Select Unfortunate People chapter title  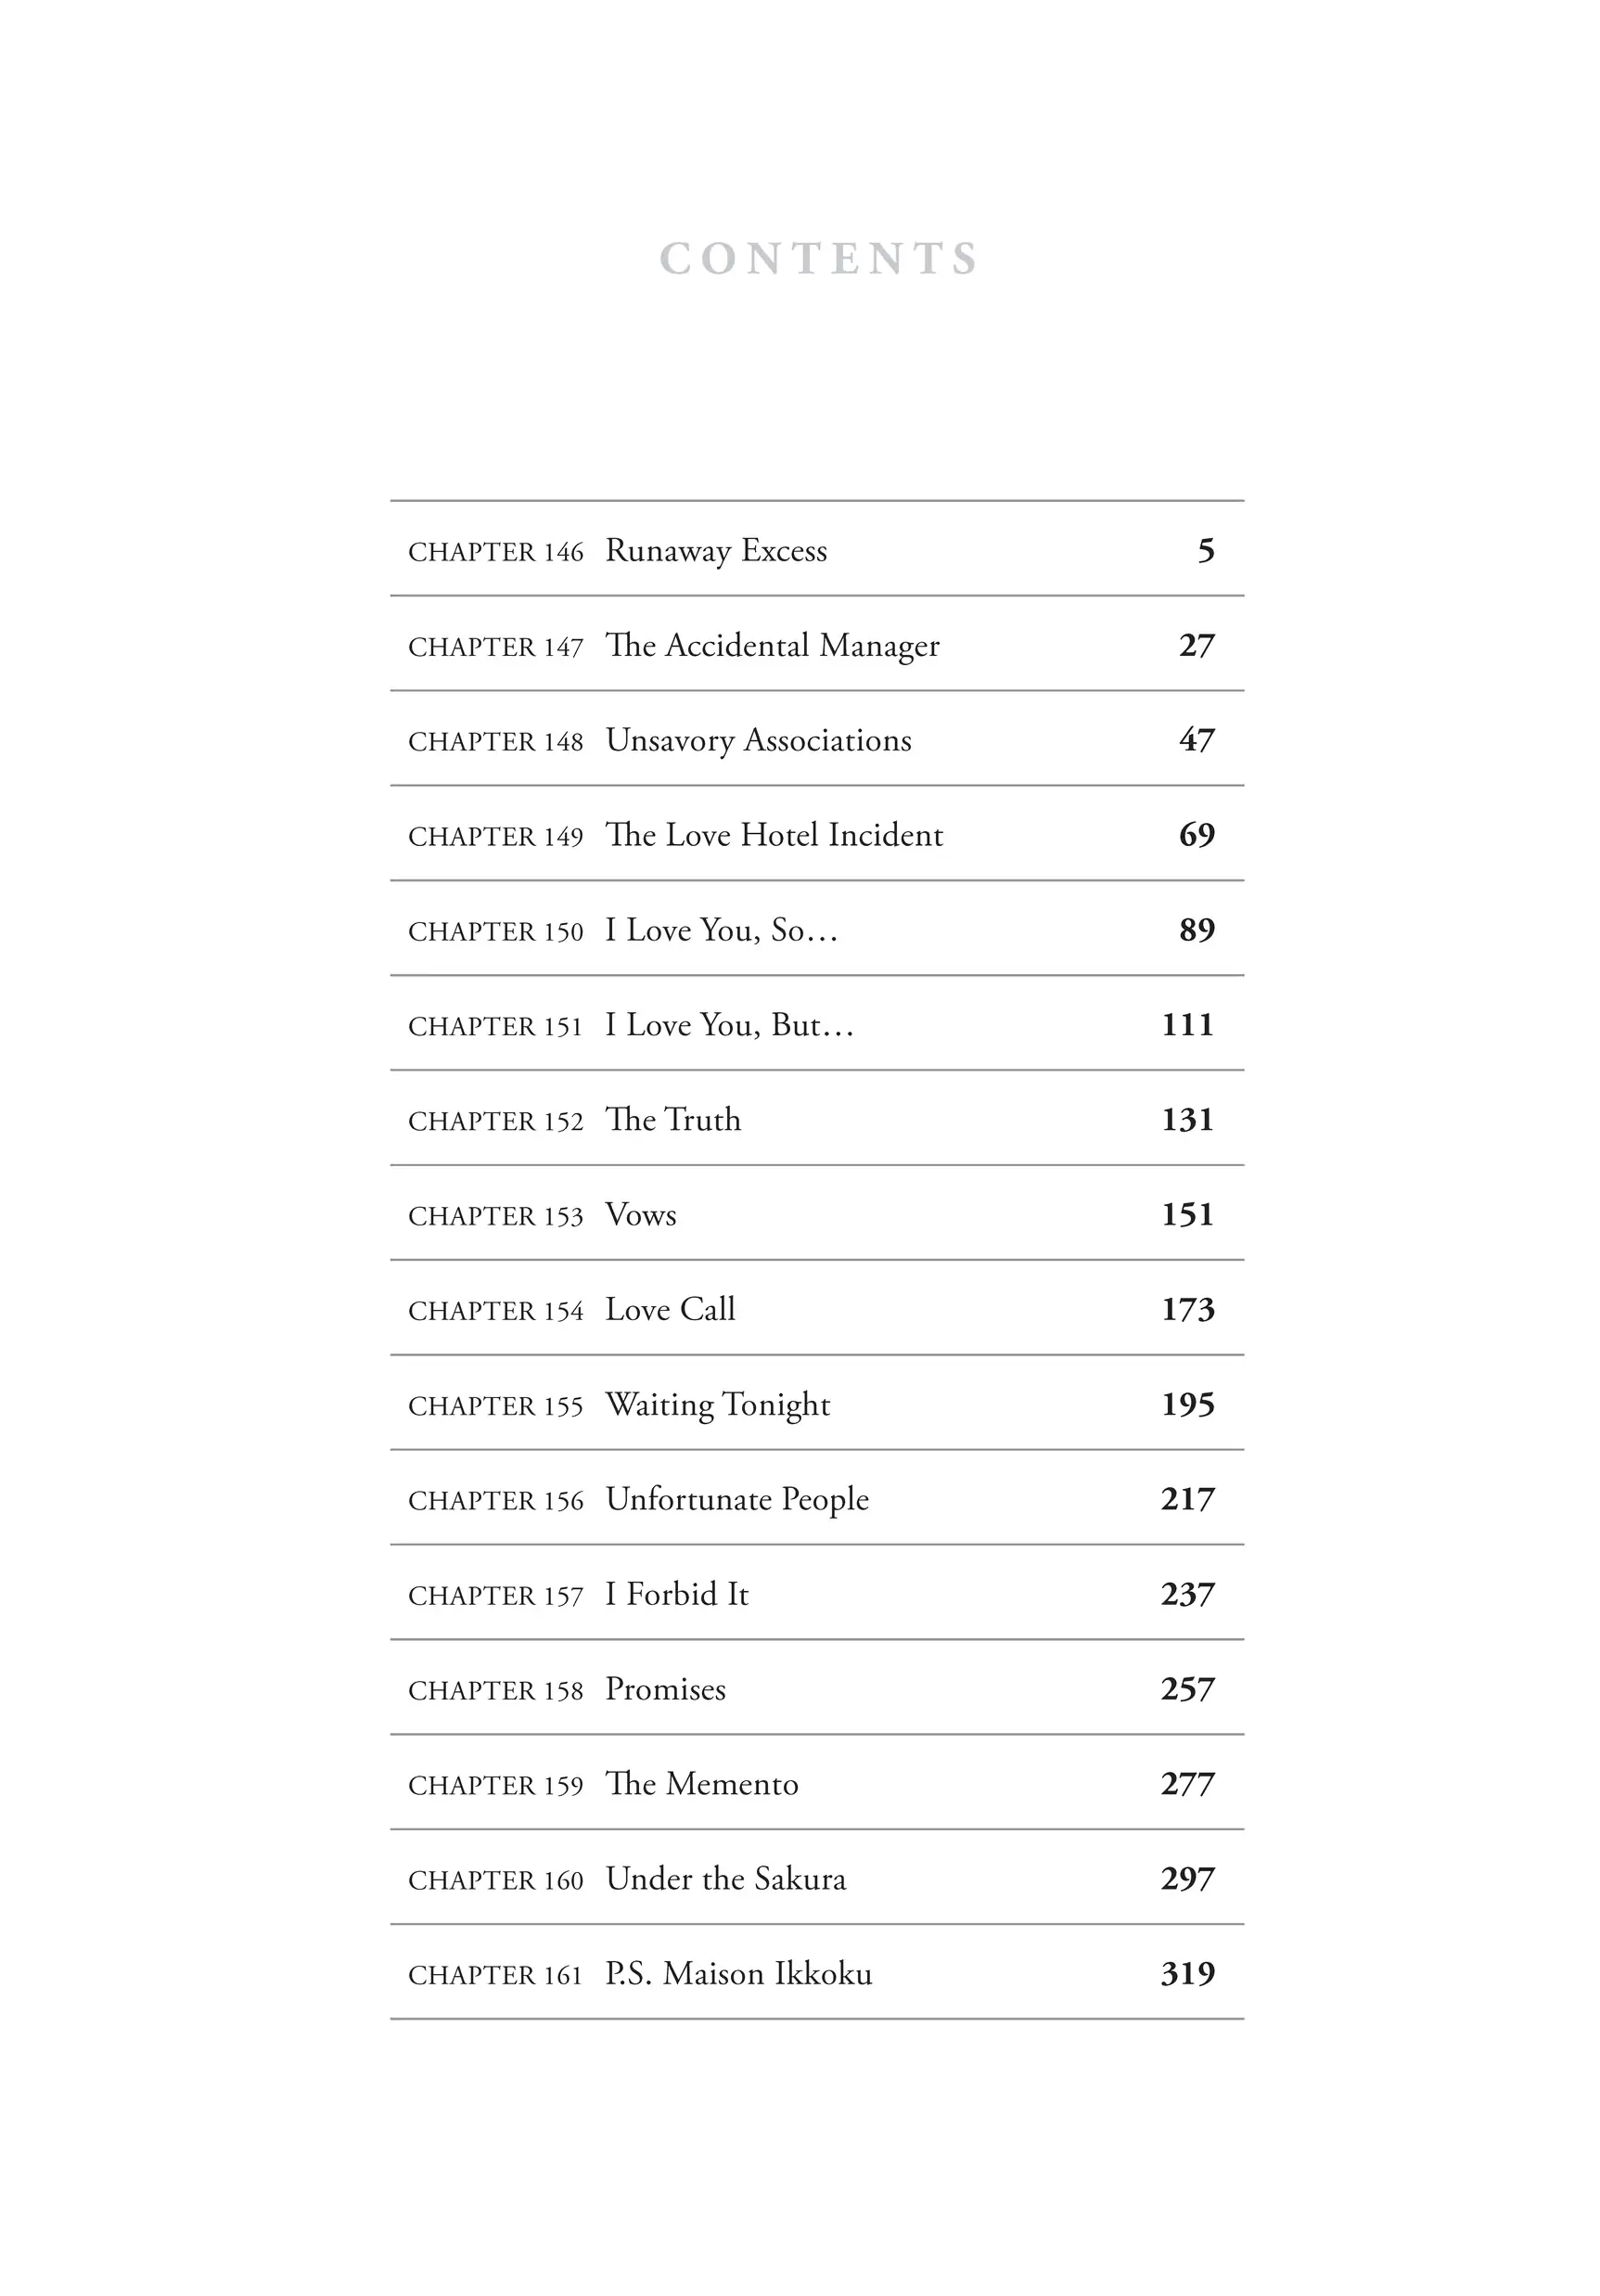737,1500
